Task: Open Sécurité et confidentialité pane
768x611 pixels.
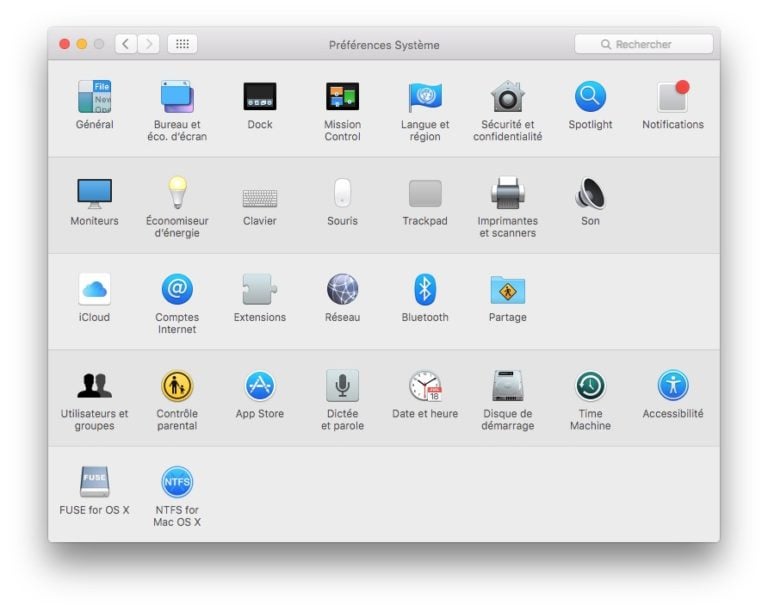Action: point(507,97)
